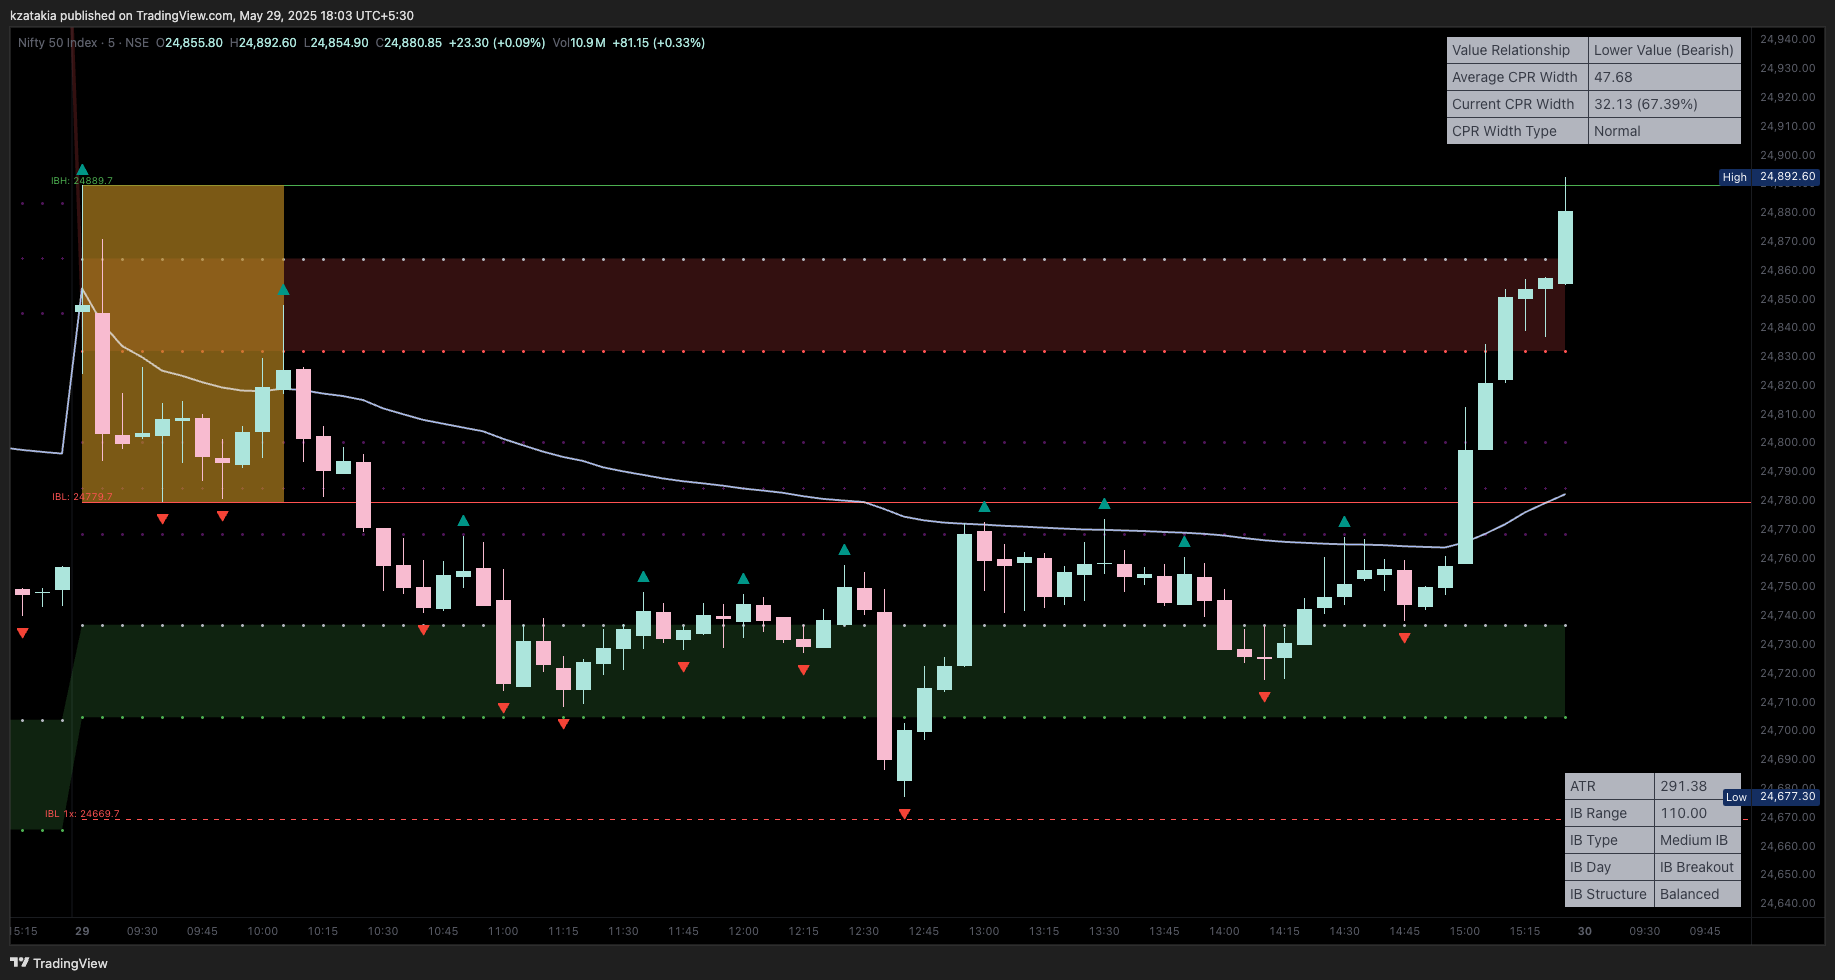Select the Medium IB value
The height and width of the screenshot is (980, 1835).
(x=1698, y=840)
